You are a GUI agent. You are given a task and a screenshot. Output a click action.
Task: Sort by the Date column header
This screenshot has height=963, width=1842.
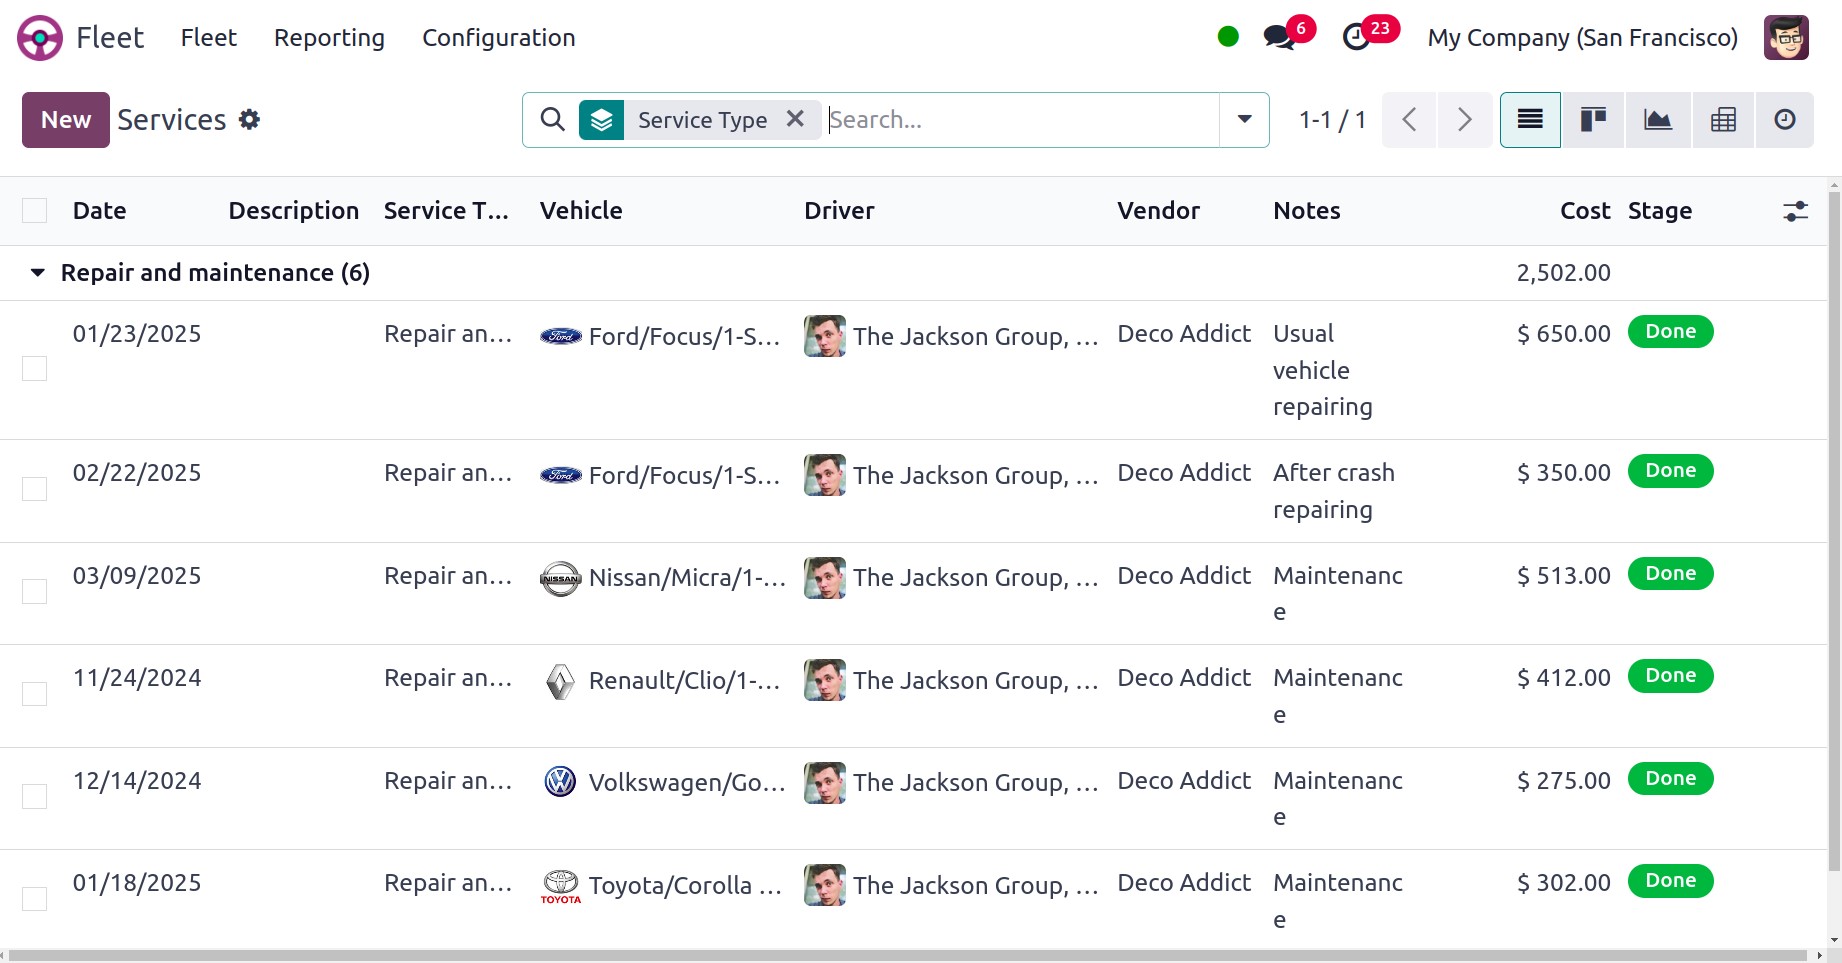click(x=100, y=211)
